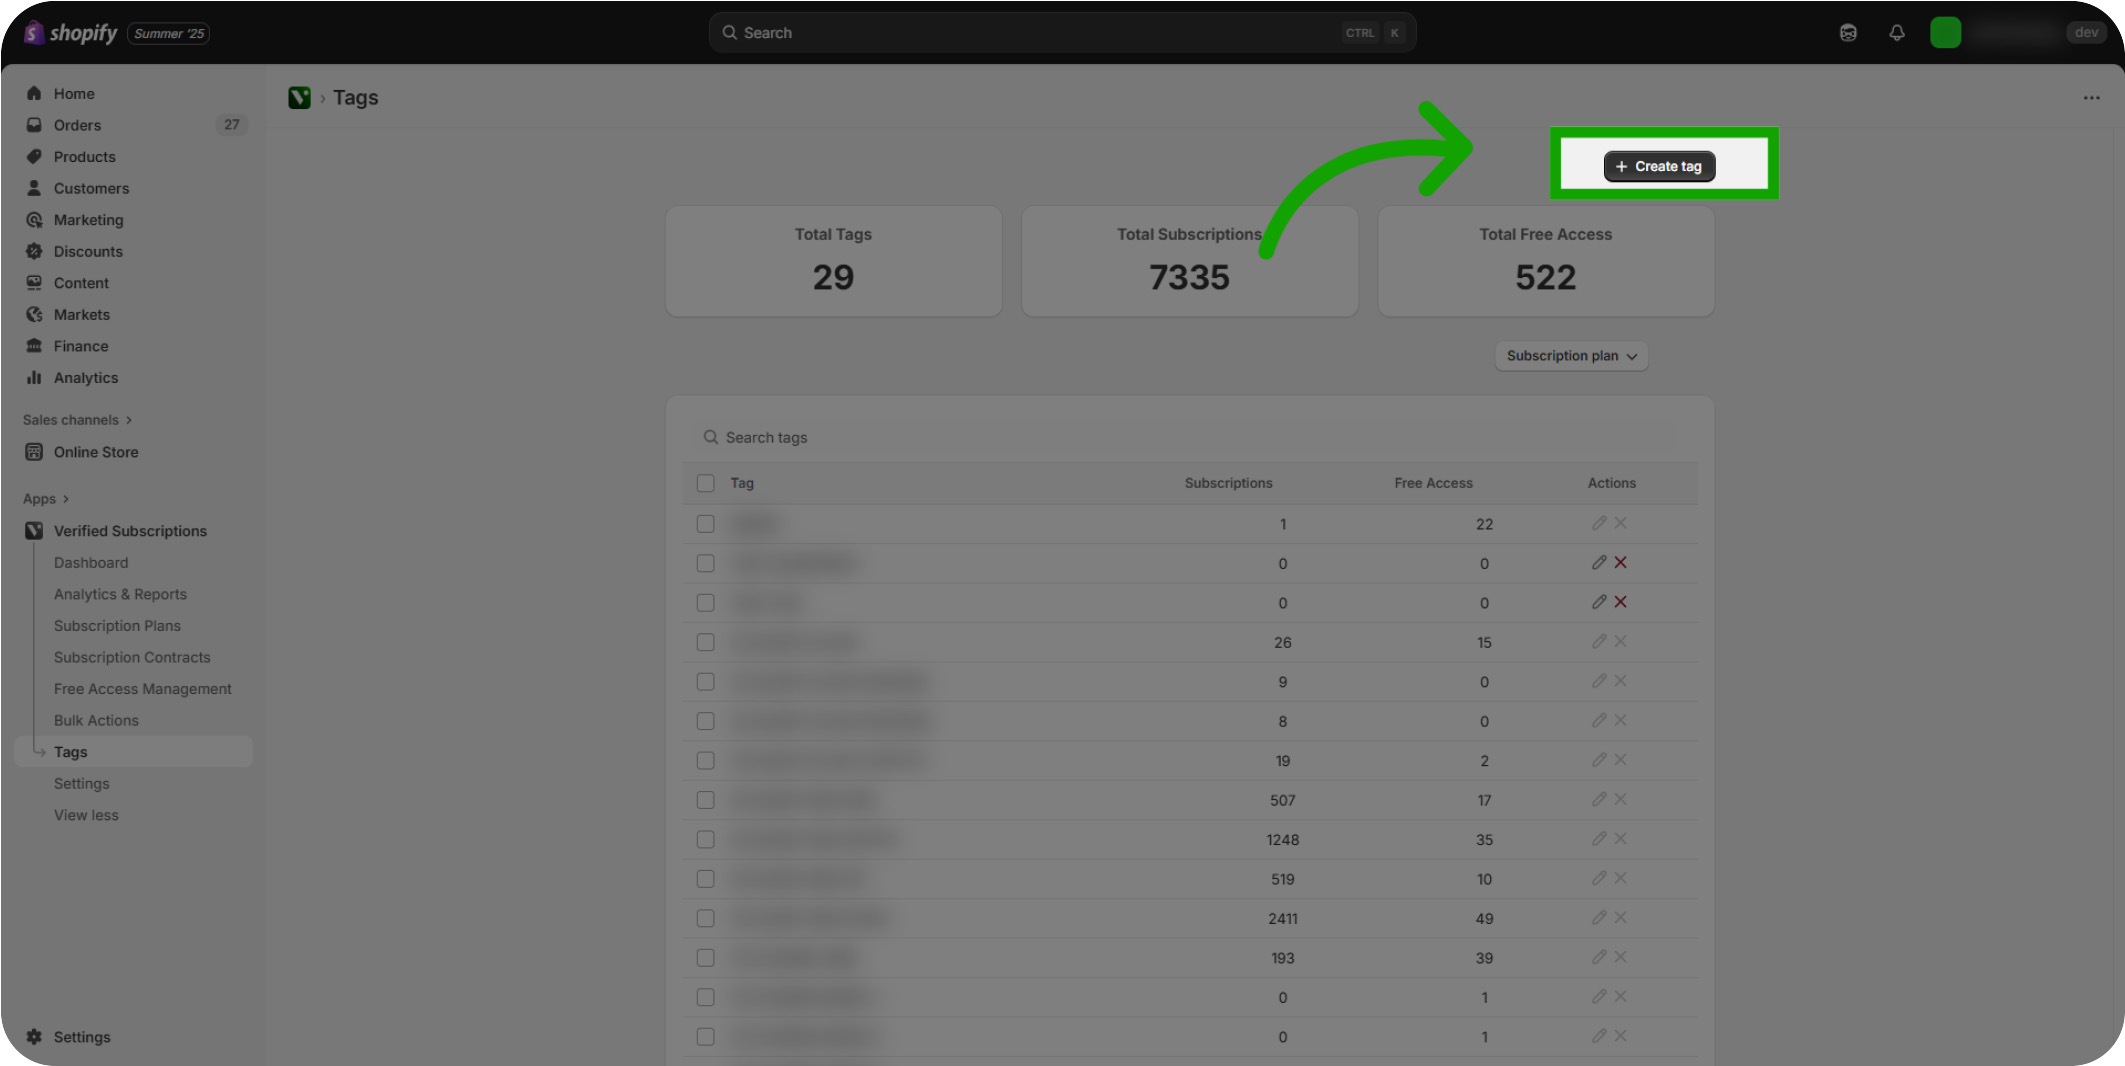Click the Discounts badge icon

coord(34,251)
